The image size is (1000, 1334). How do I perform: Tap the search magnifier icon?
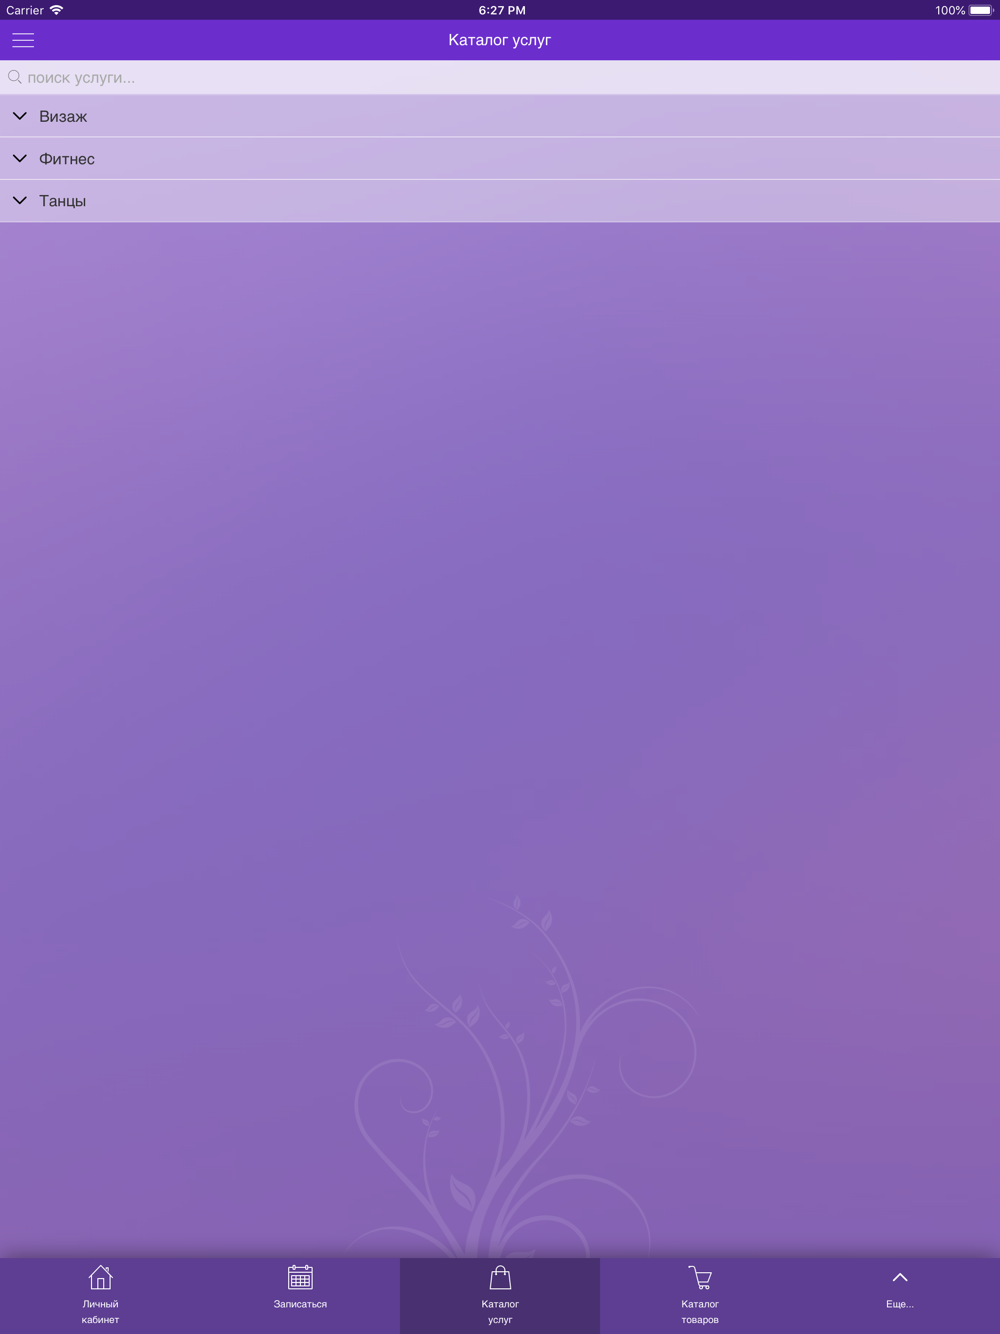[x=15, y=77]
